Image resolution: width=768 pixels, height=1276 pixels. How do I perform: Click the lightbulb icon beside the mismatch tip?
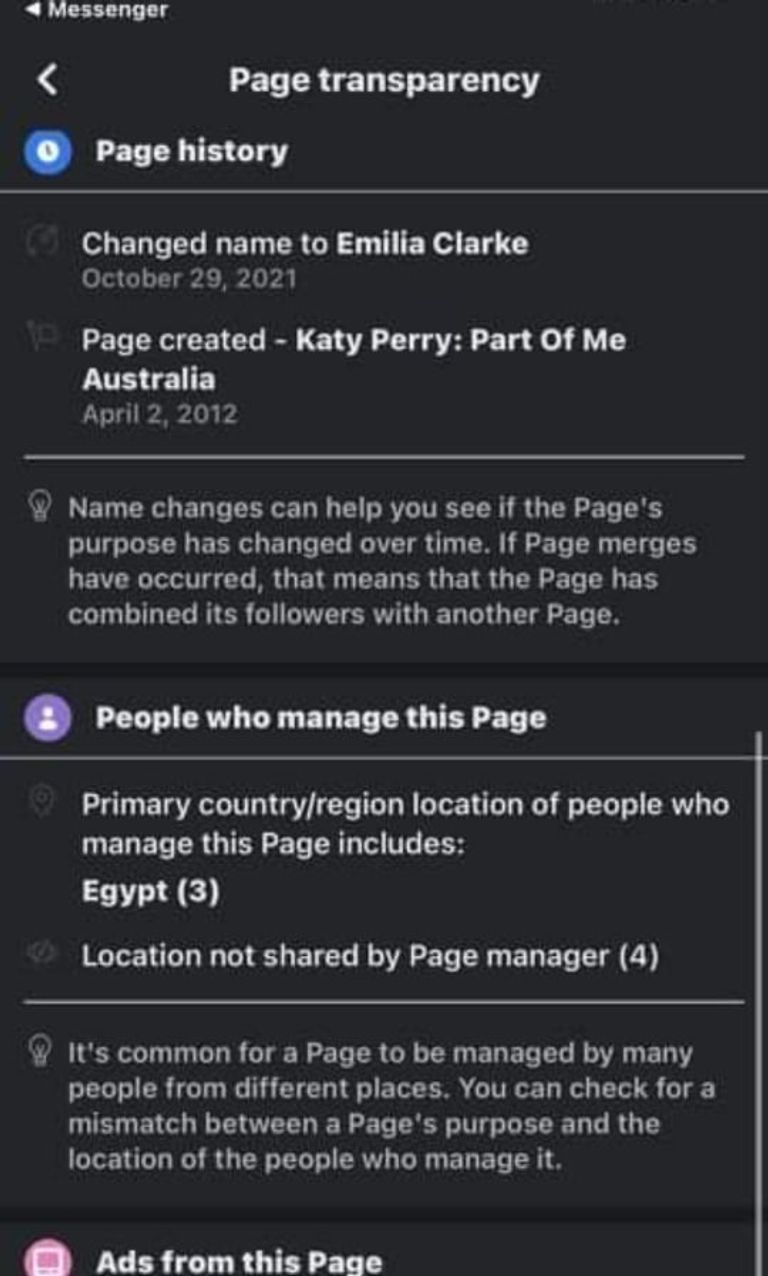[x=42, y=1053]
